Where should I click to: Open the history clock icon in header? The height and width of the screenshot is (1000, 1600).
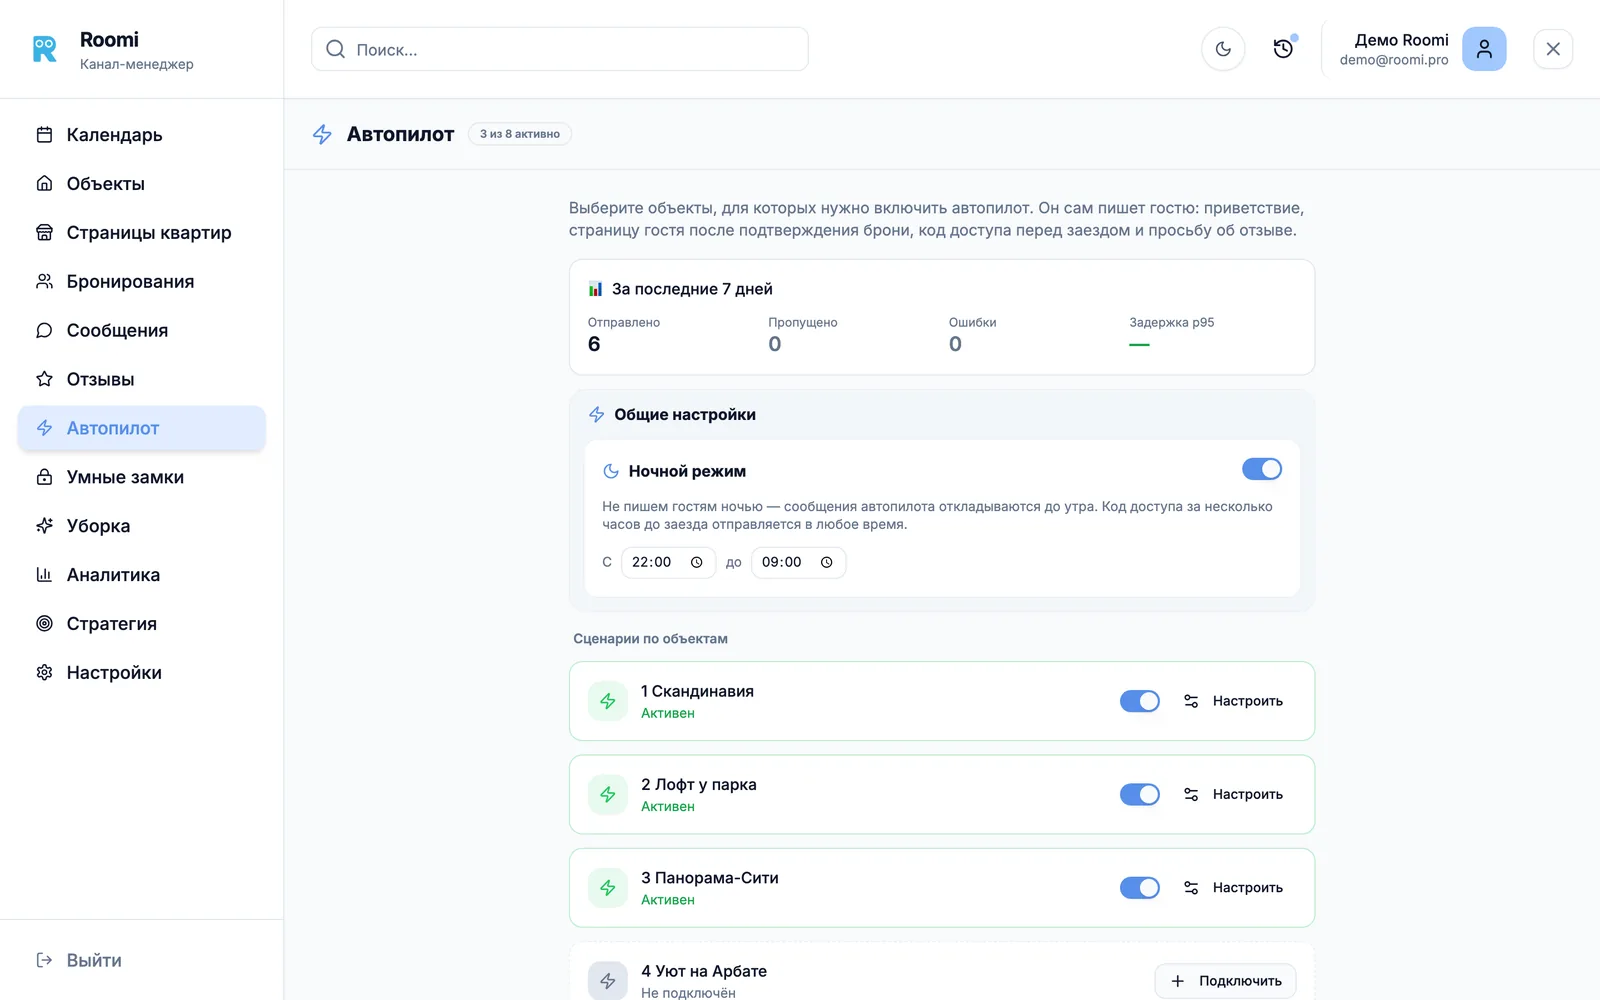1283,49
